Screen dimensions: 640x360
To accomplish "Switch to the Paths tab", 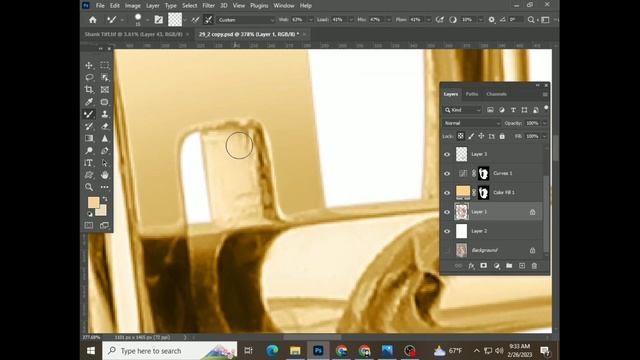I will click(472, 94).
